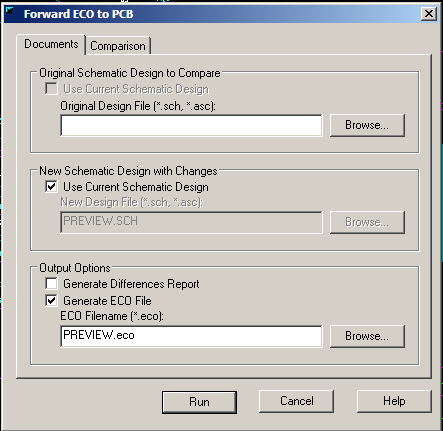This screenshot has height=431, width=443.
Task: Select the Documents tab
Action: [51, 44]
